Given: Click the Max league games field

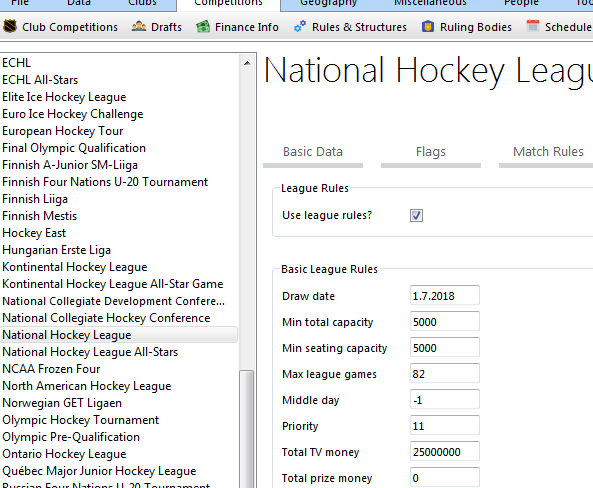Looking at the screenshot, I should click(x=445, y=373).
